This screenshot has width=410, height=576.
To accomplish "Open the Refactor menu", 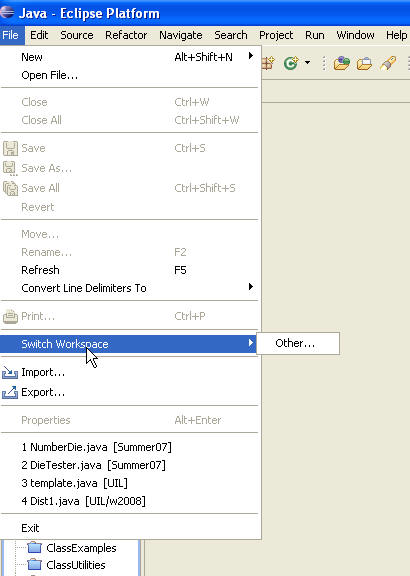I will coord(126,35).
